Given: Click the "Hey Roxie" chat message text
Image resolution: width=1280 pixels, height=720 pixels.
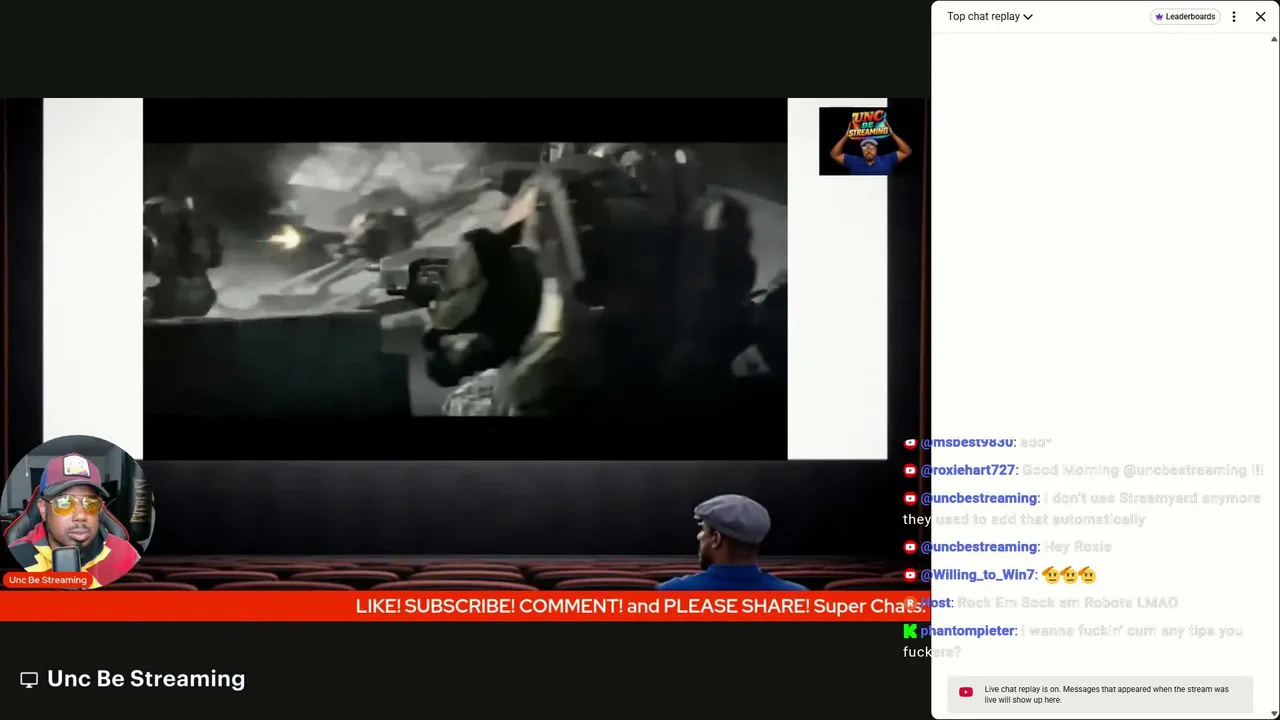Looking at the screenshot, I should (1077, 547).
